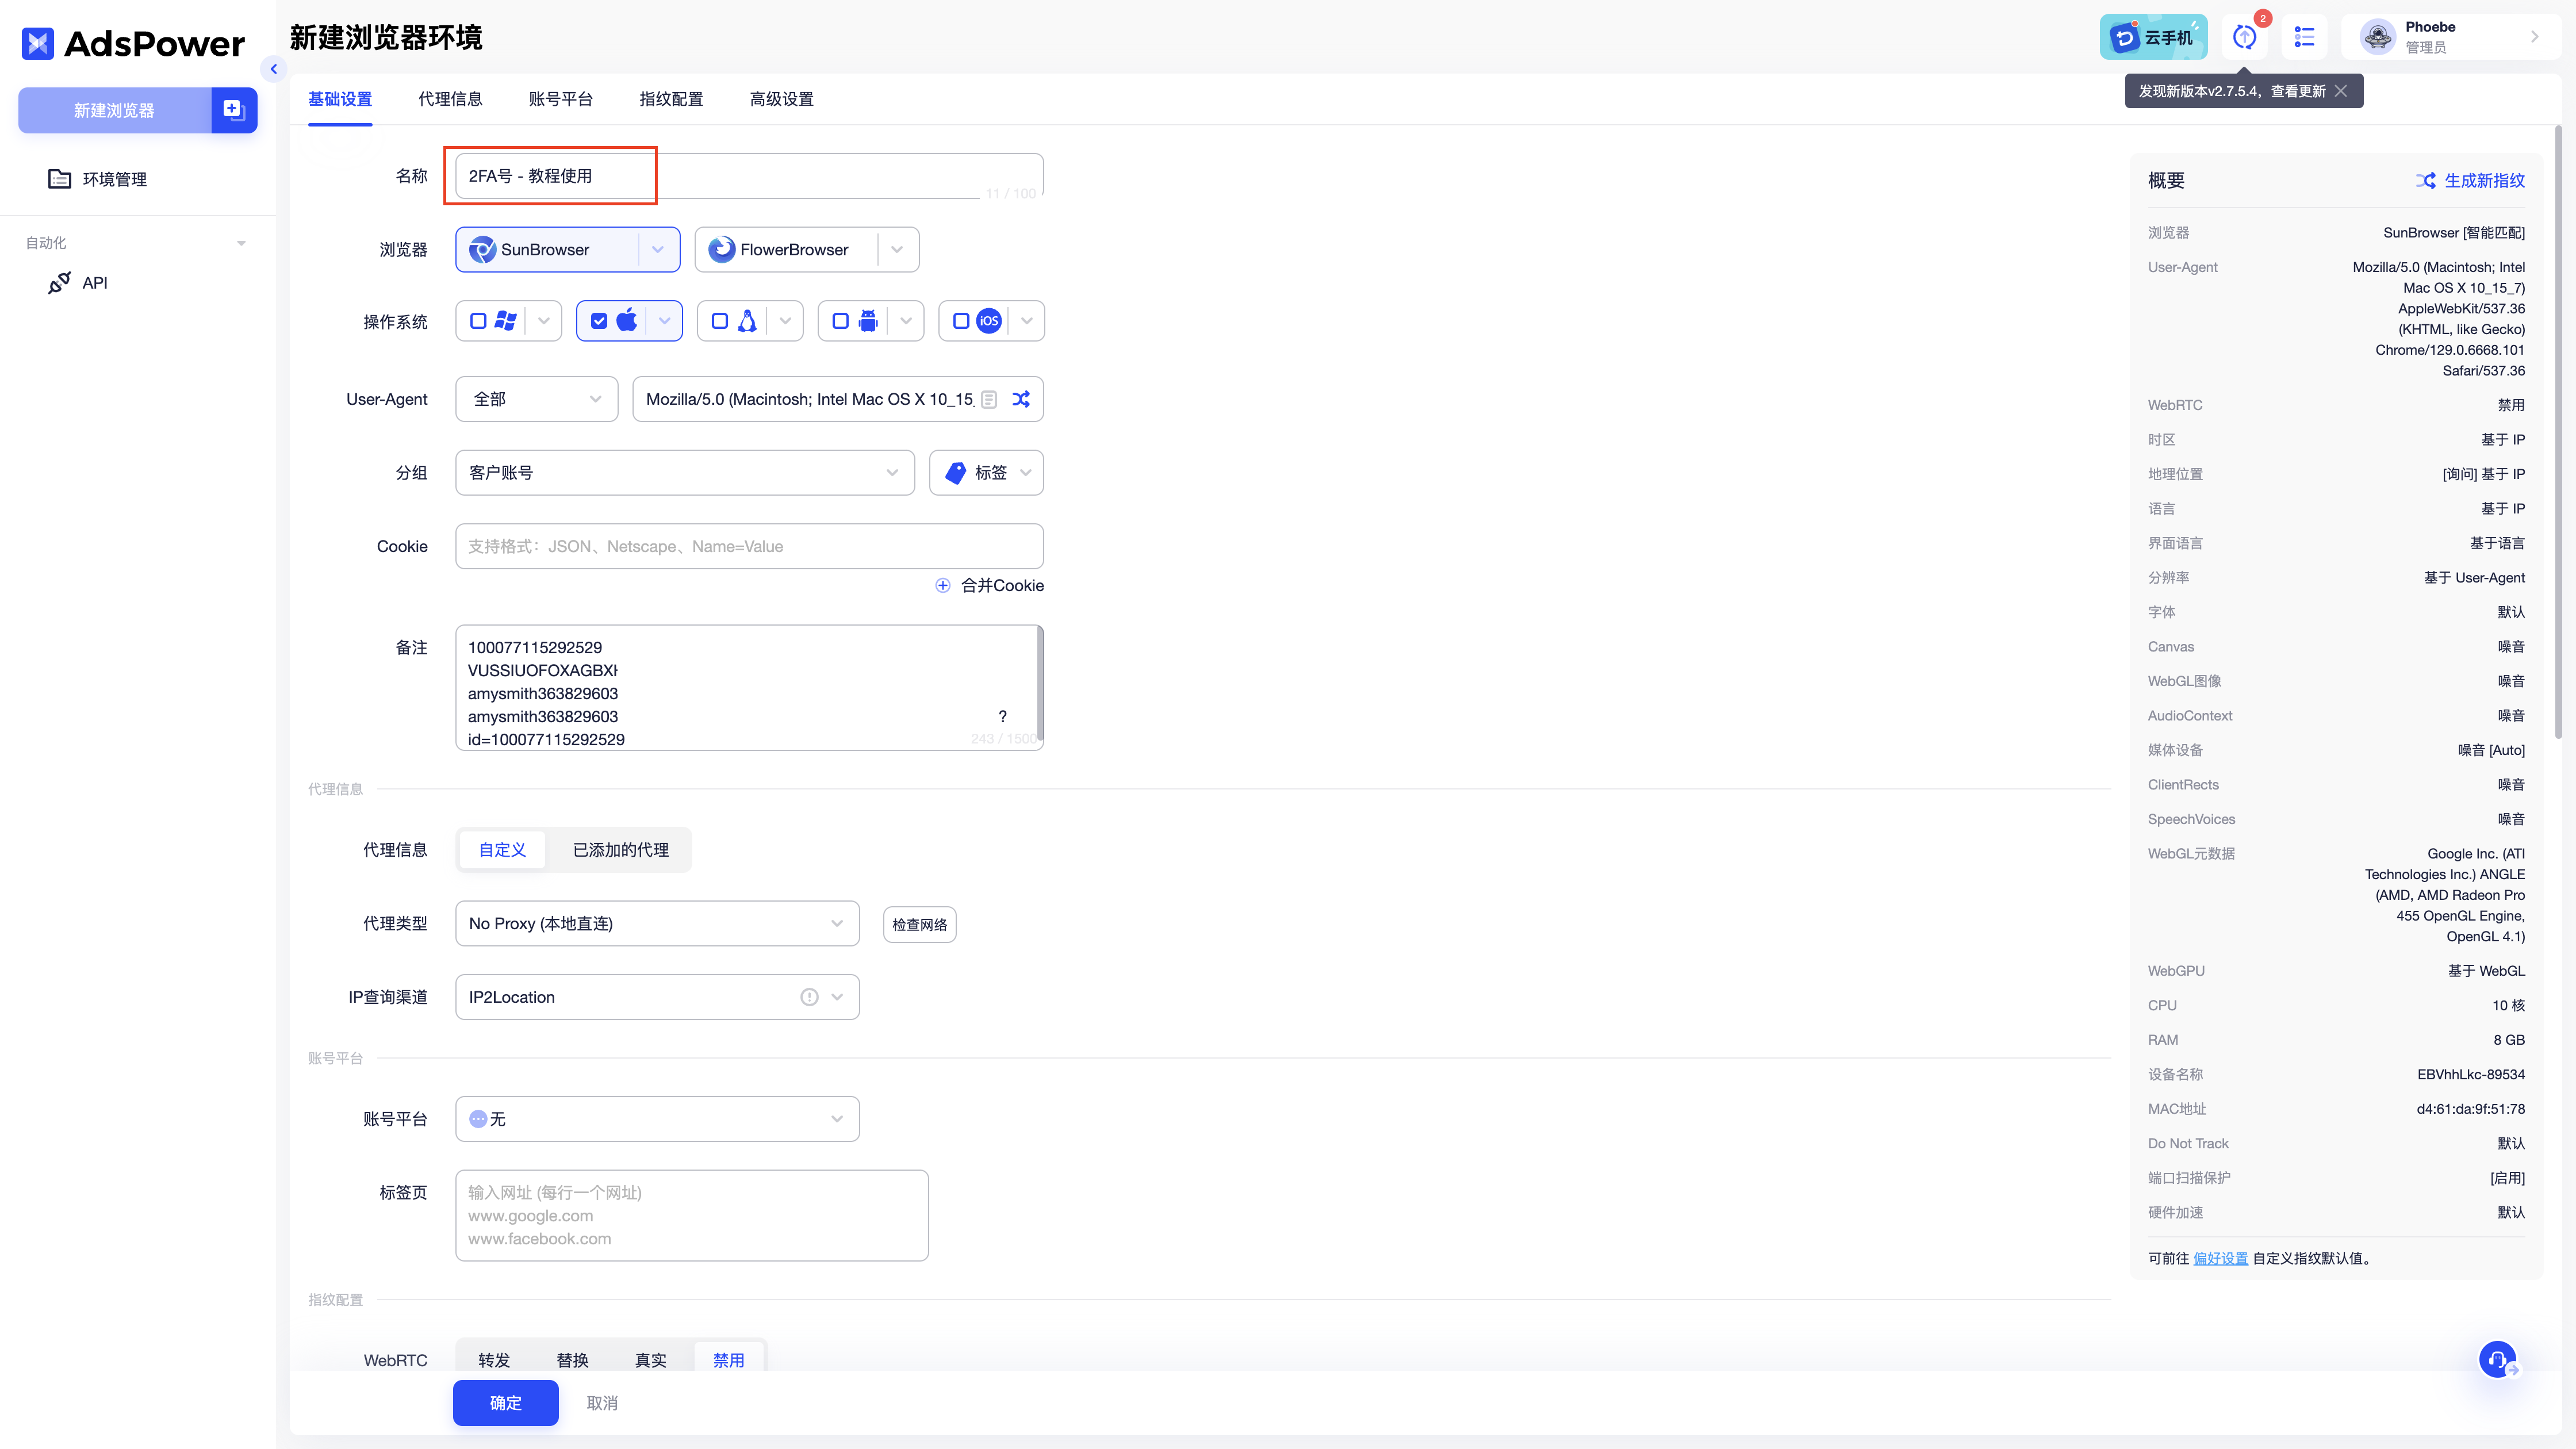Open the User-Agent 全部 dropdown

(x=537, y=399)
